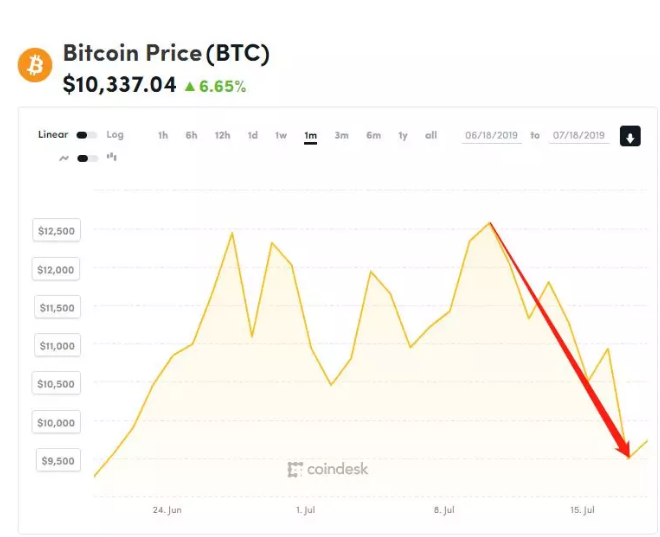Switch to the 3m time range
This screenshot has width=660, height=537.
tap(342, 135)
